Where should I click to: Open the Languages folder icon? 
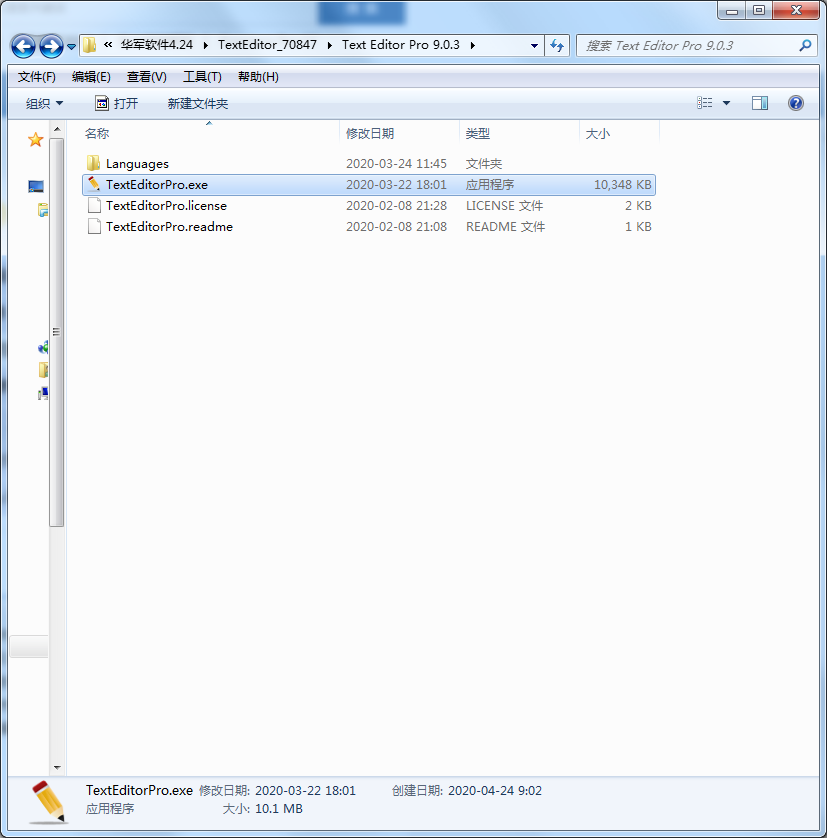pos(94,163)
